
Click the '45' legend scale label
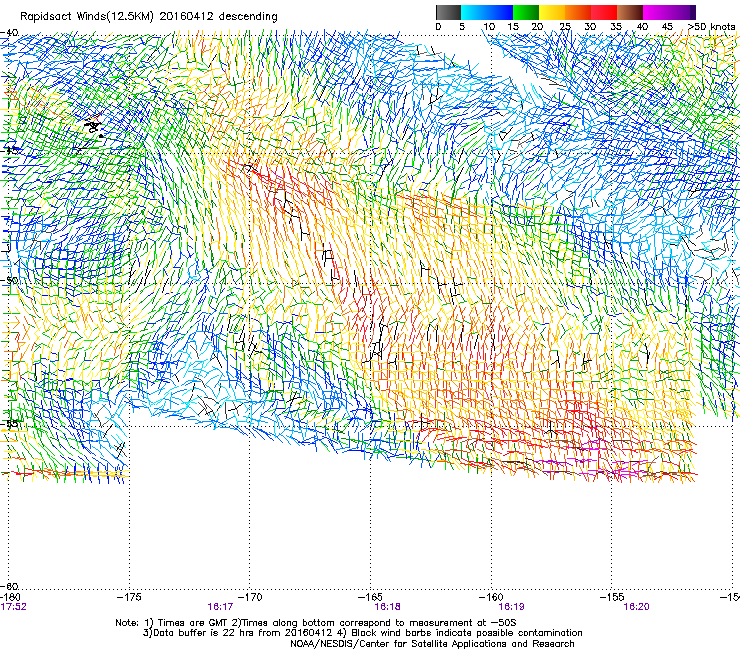[667, 27]
